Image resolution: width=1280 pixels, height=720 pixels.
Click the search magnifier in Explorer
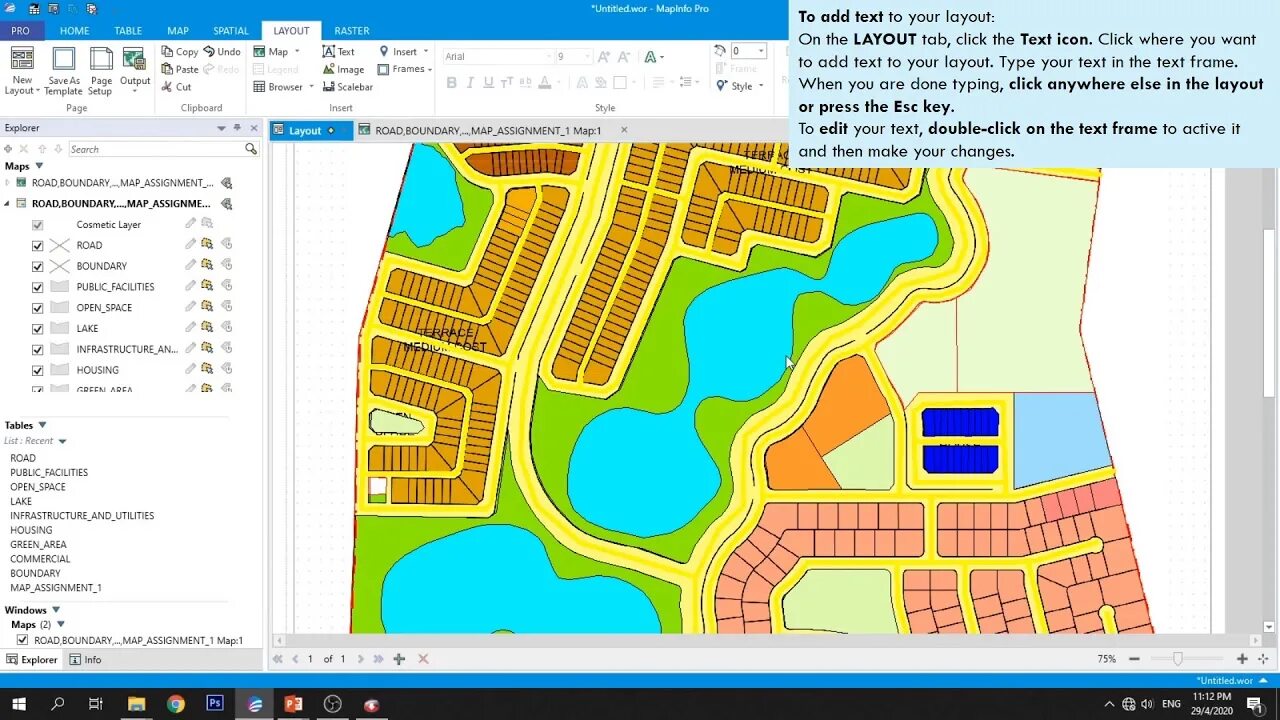coord(251,149)
